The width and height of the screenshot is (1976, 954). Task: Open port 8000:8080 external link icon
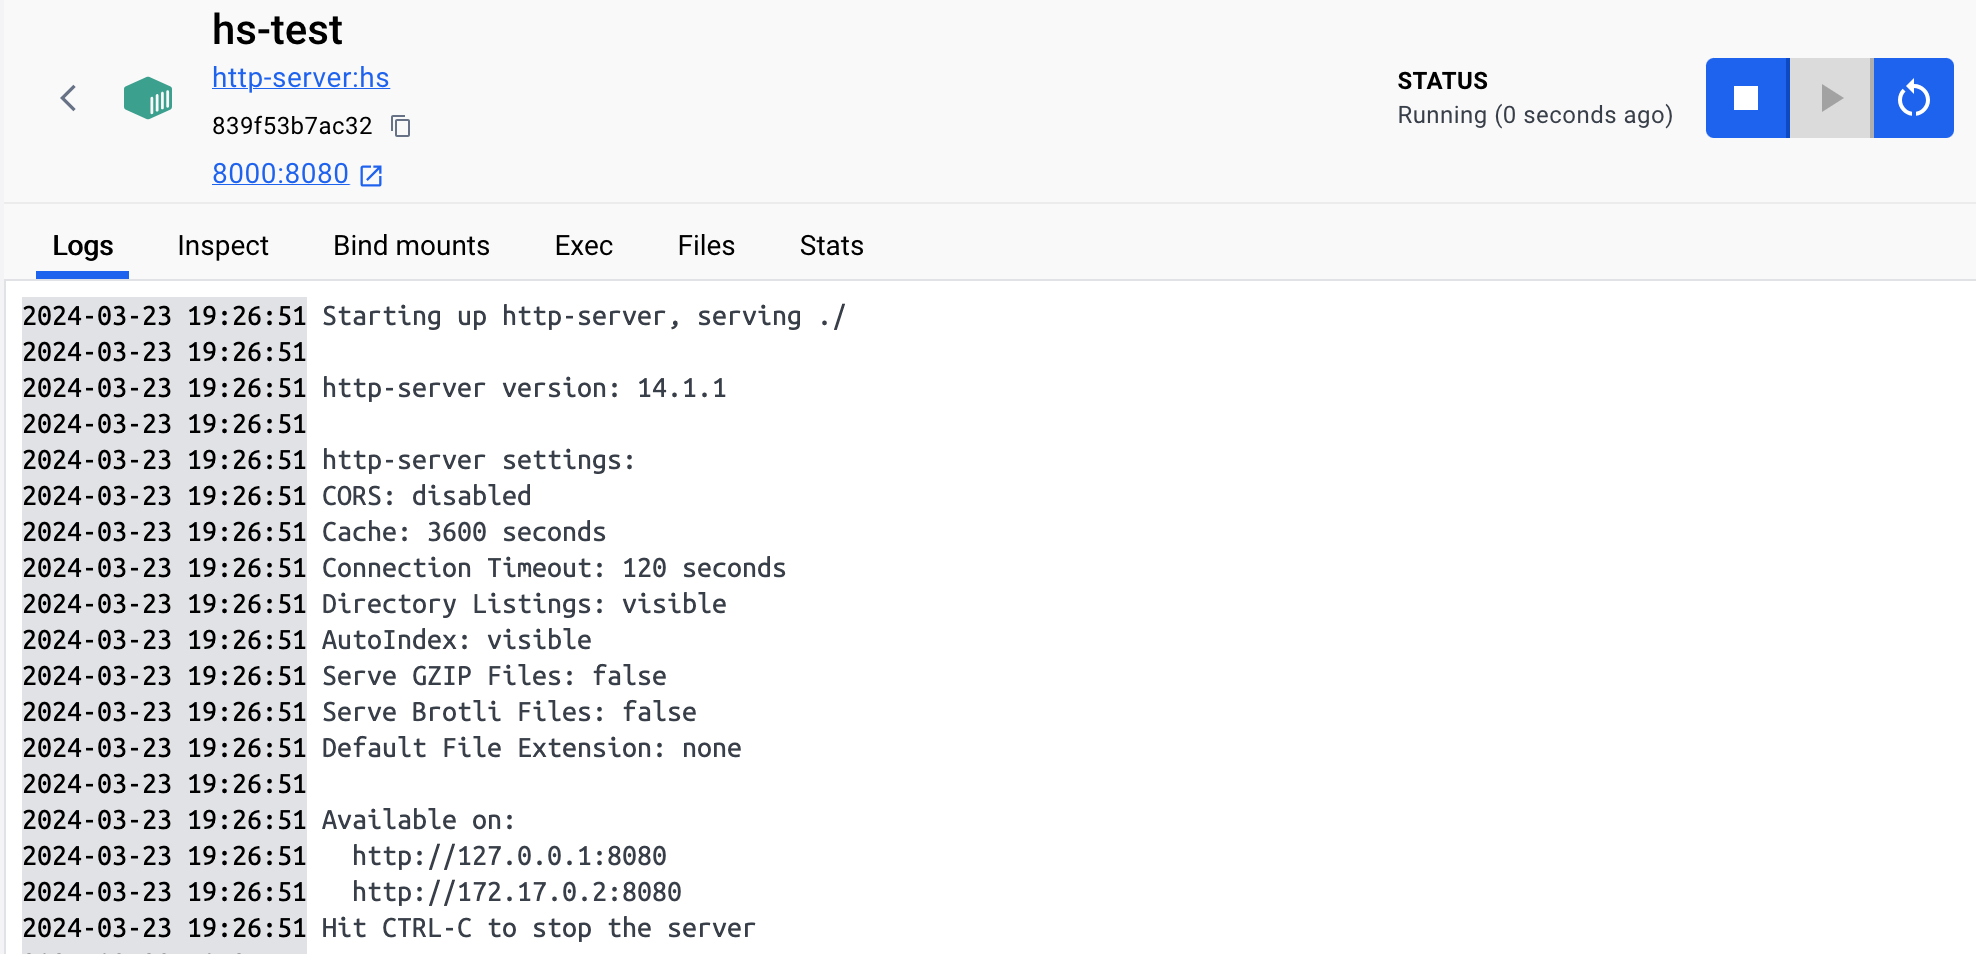click(x=371, y=175)
